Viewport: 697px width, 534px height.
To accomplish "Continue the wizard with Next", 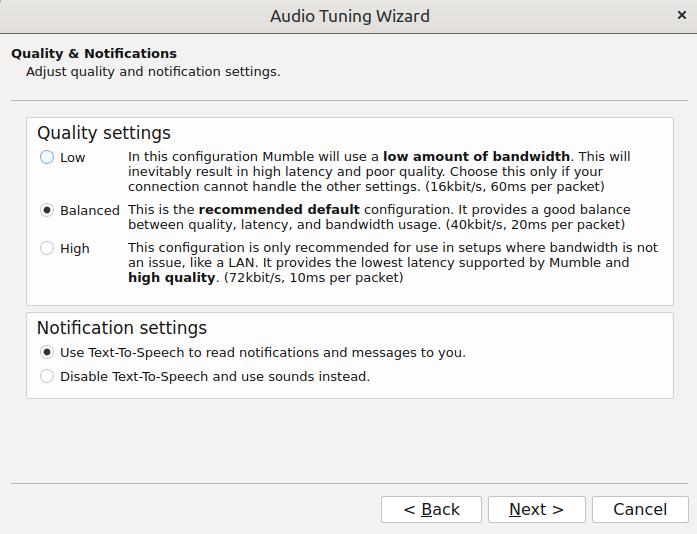I will (537, 509).
